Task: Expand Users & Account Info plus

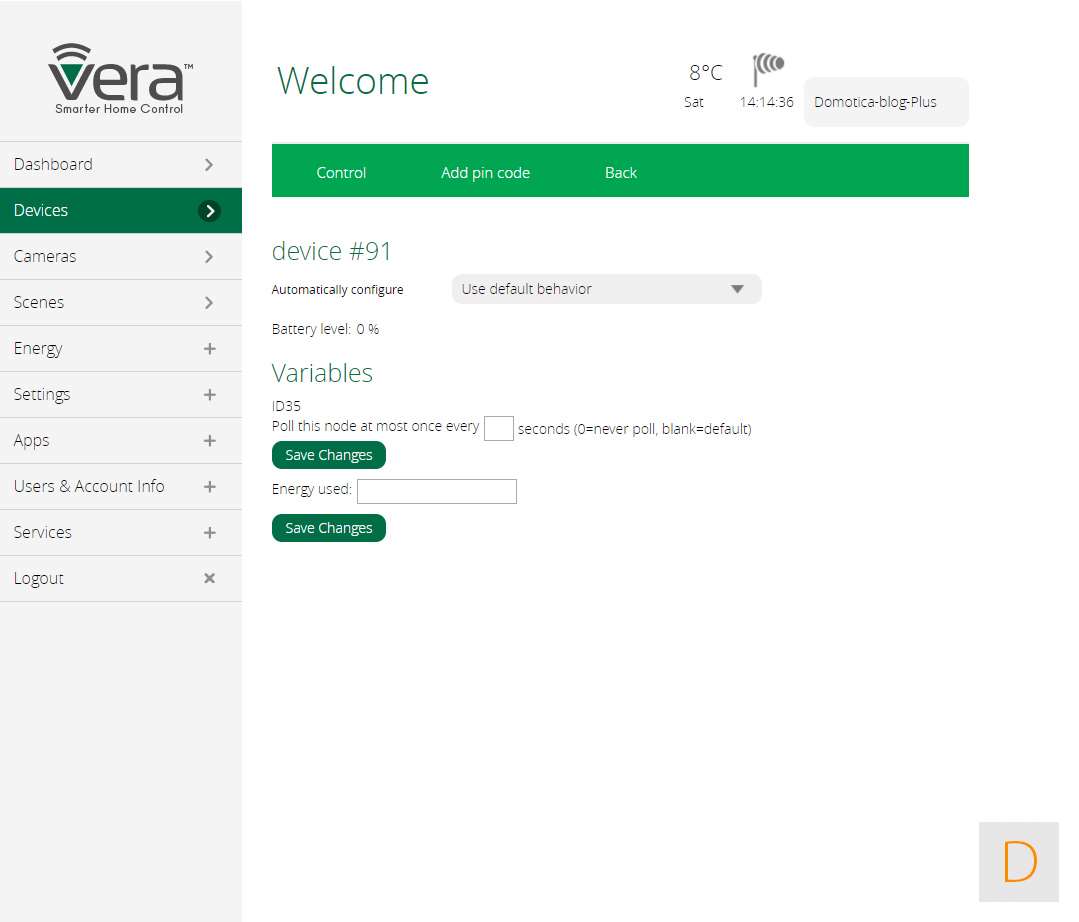Action: (x=209, y=487)
